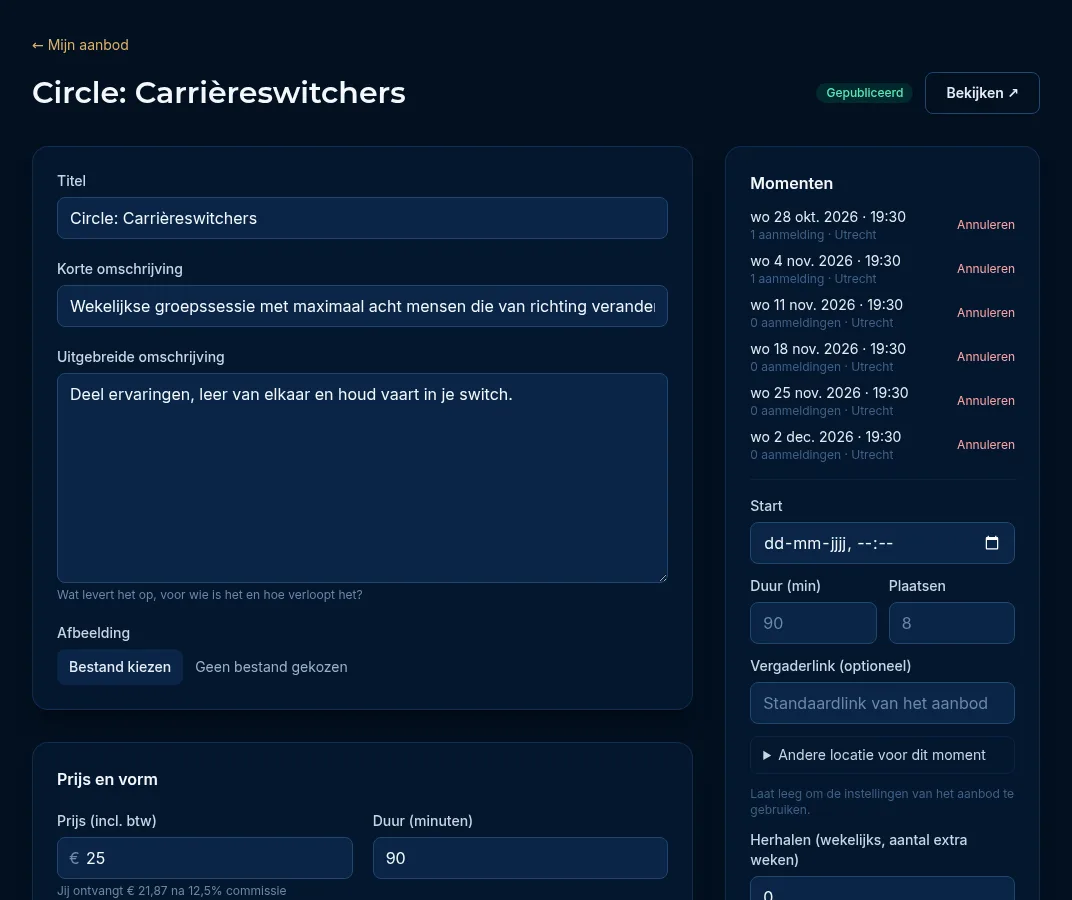Edit the Prijs (incl. btw) field
The image size is (1072, 900).
point(205,858)
